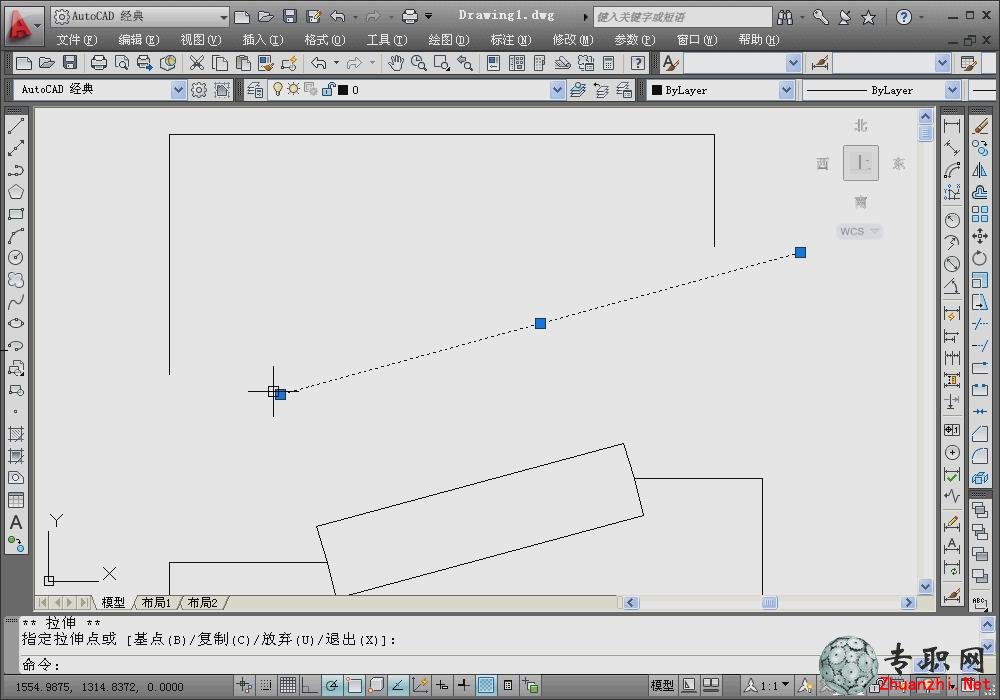Select the Rotate tool
This screenshot has height=700, width=1000.
[980, 258]
